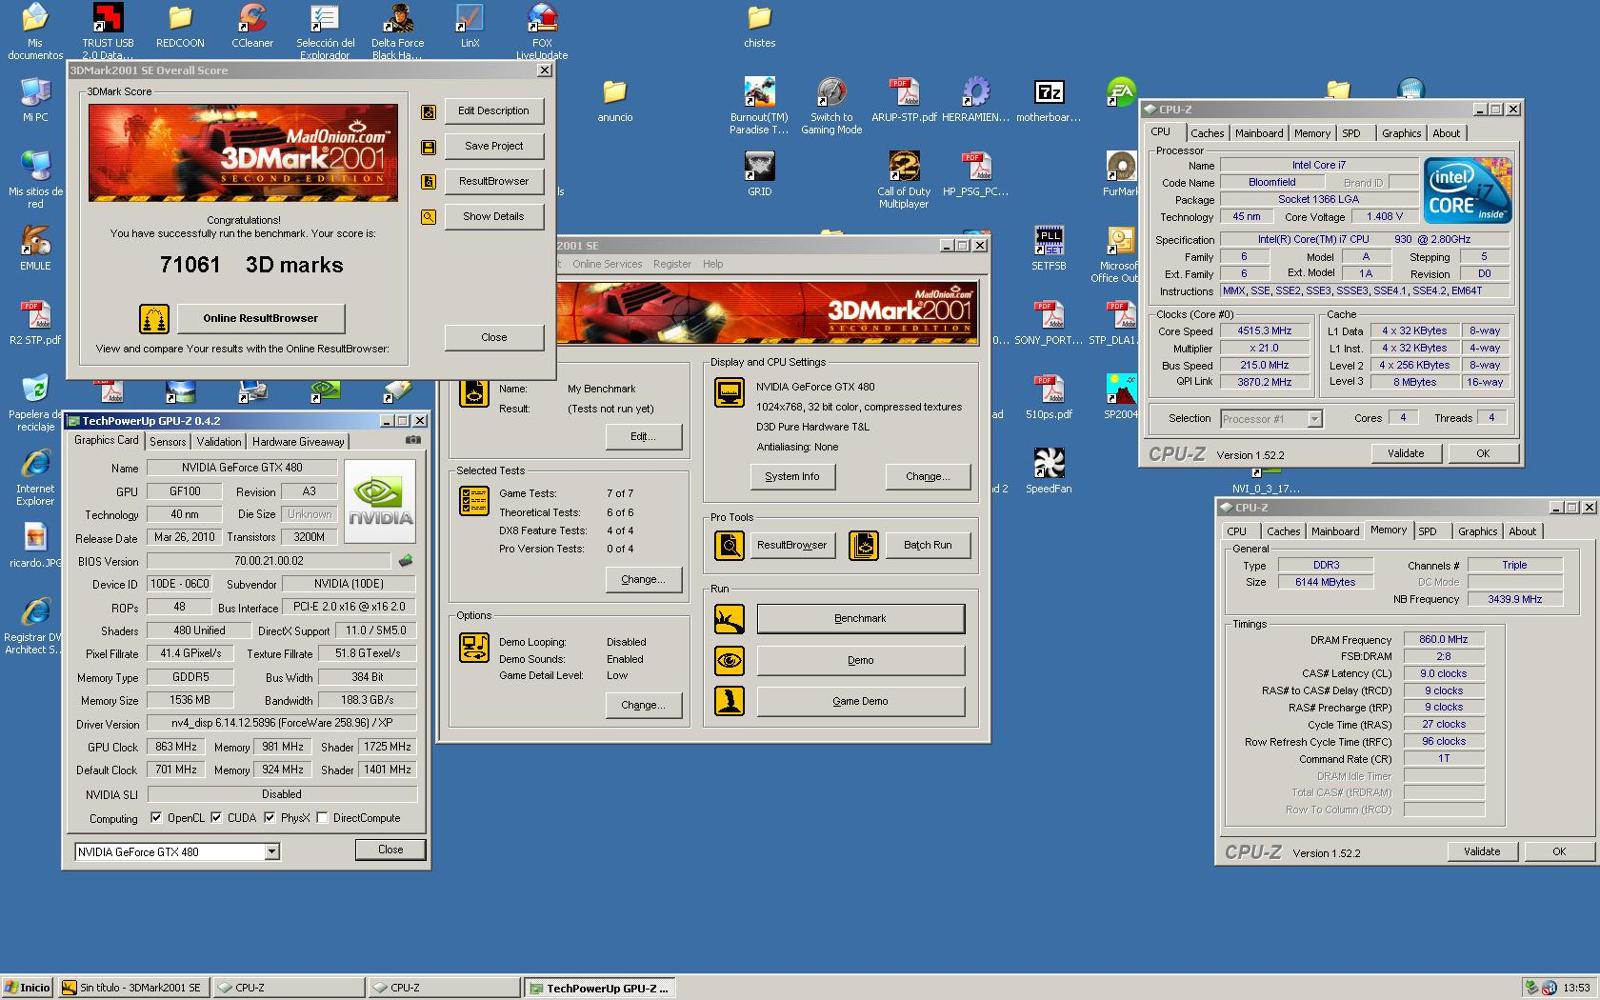Open Call of Duty Multiplayer shortcut
The height and width of the screenshot is (1000, 1600).
tap(904, 179)
